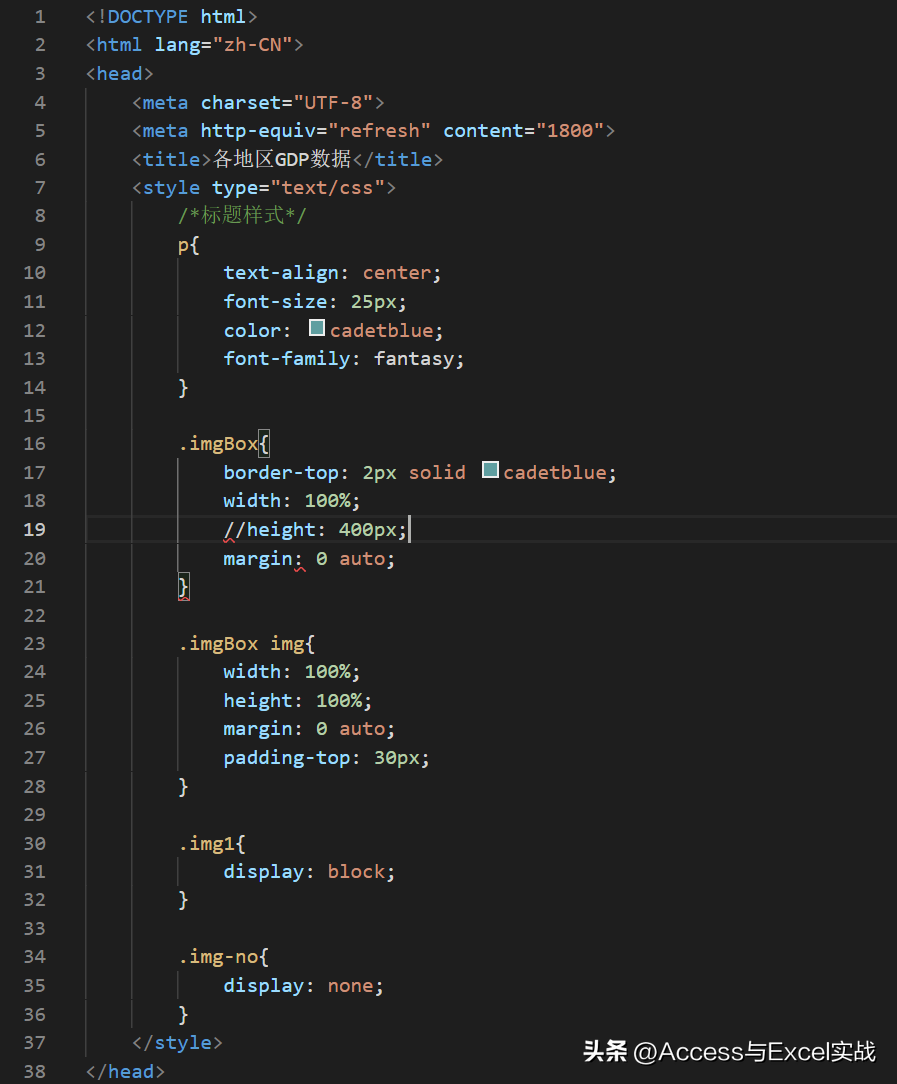Screen dimensions: 897x1084
Task: Click the .img-no selector
Action: [x=218, y=957]
